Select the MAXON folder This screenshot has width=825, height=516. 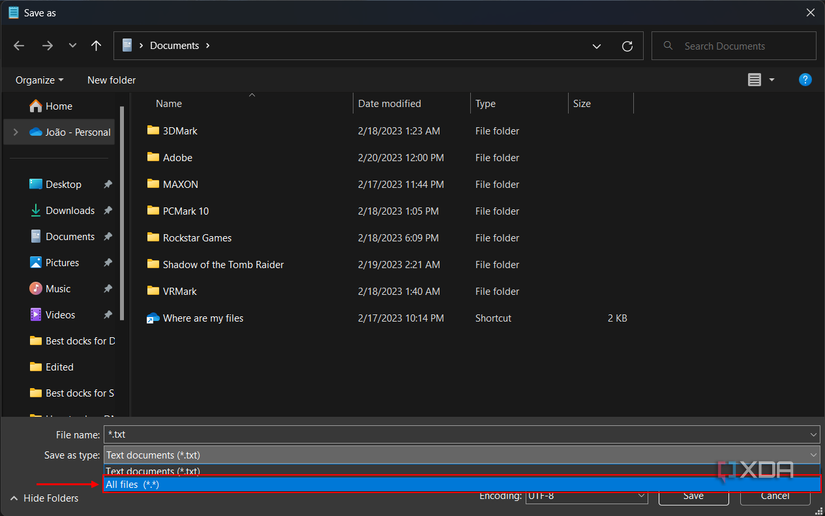(x=180, y=185)
